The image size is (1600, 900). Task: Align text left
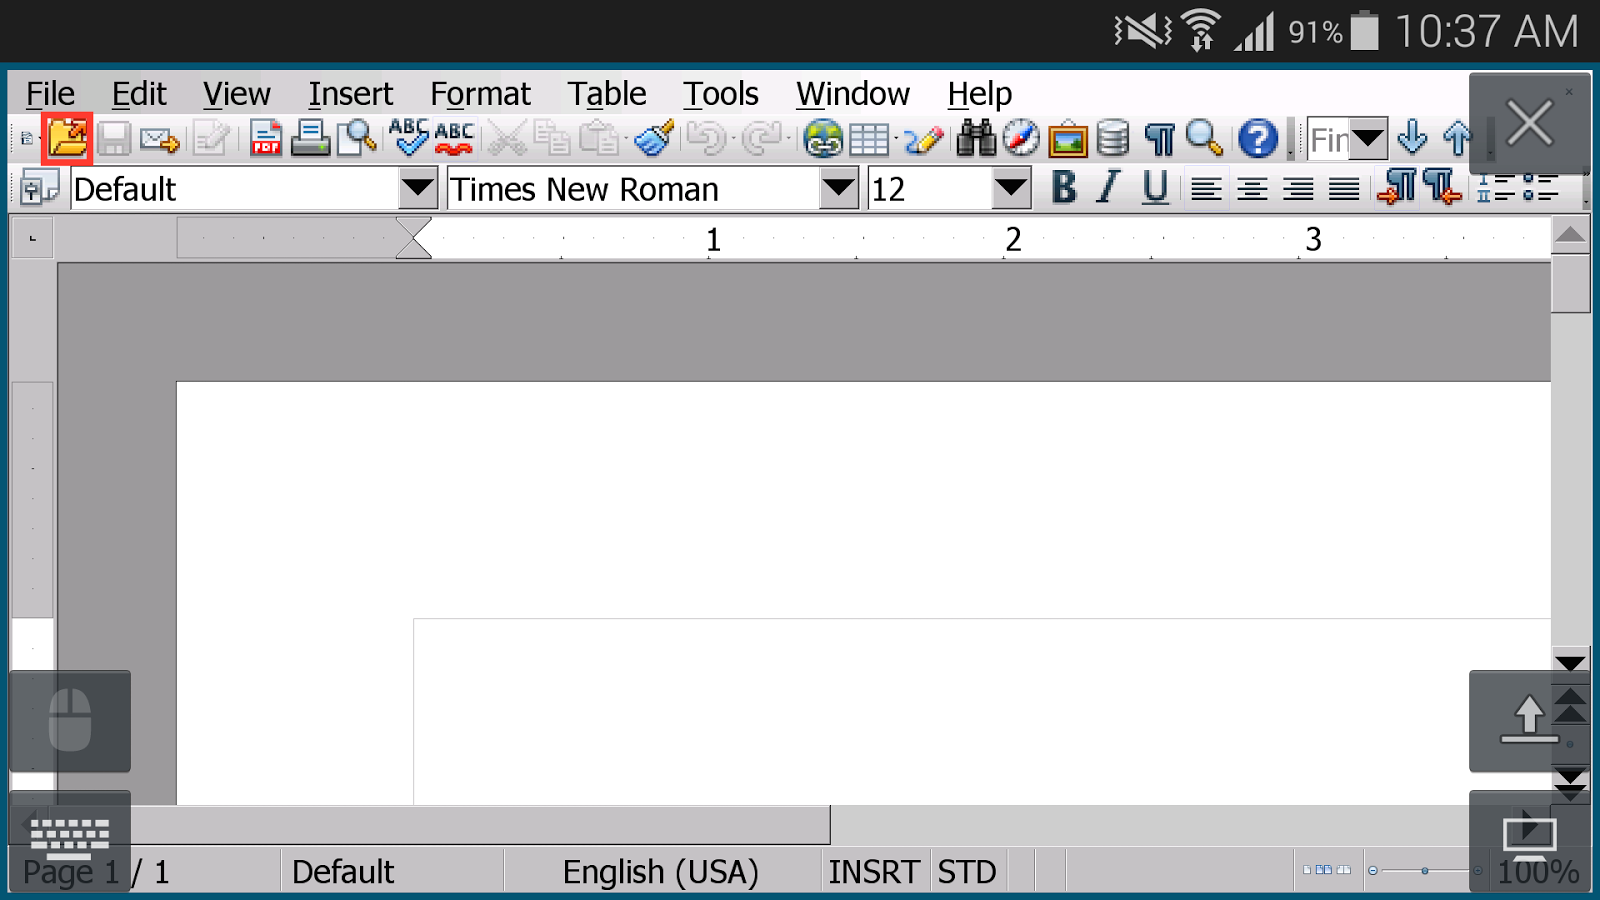tap(1206, 188)
